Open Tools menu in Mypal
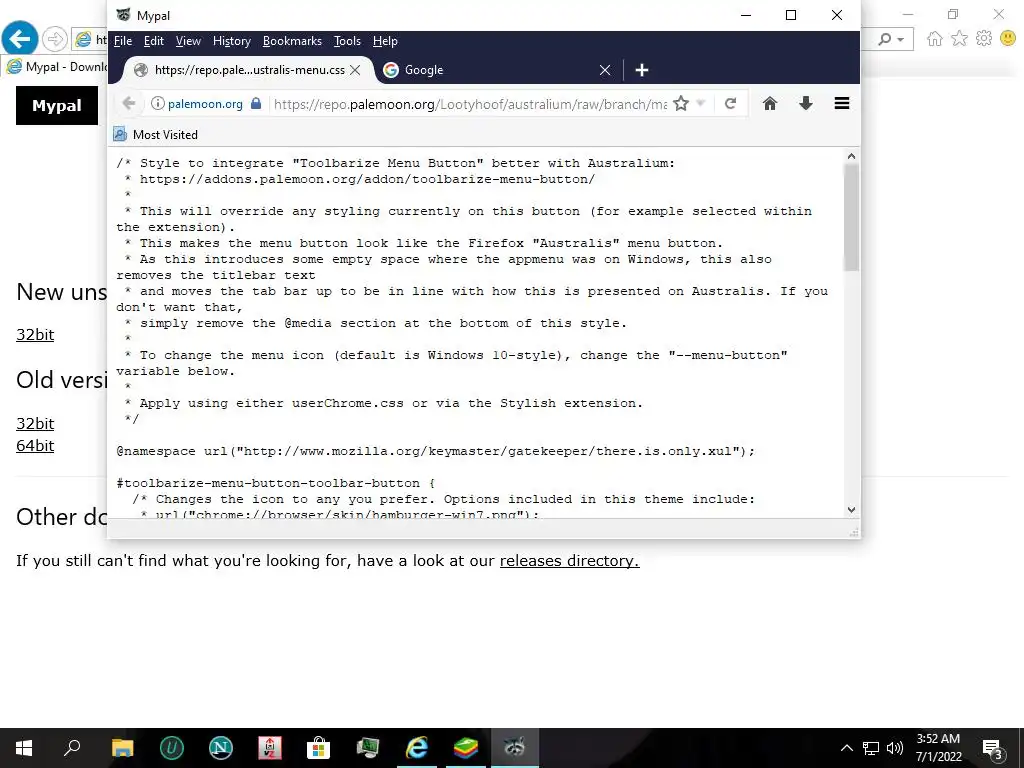1024x768 pixels. click(347, 40)
